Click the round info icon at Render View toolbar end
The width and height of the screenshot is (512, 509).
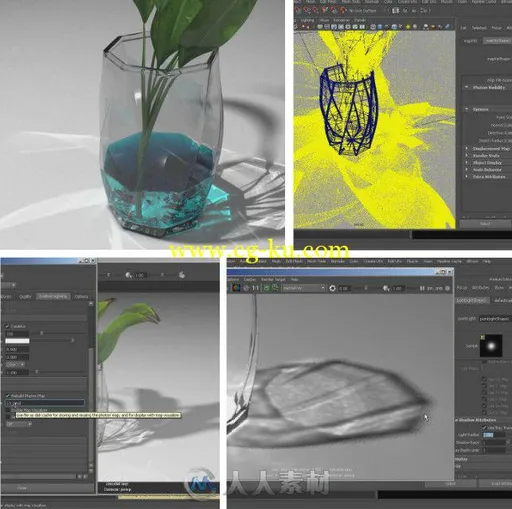coord(447,288)
